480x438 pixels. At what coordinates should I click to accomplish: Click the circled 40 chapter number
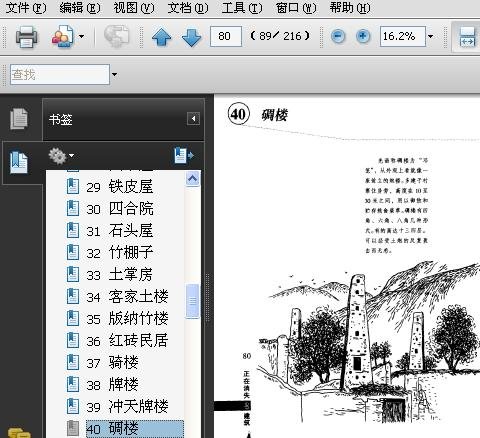click(x=238, y=114)
